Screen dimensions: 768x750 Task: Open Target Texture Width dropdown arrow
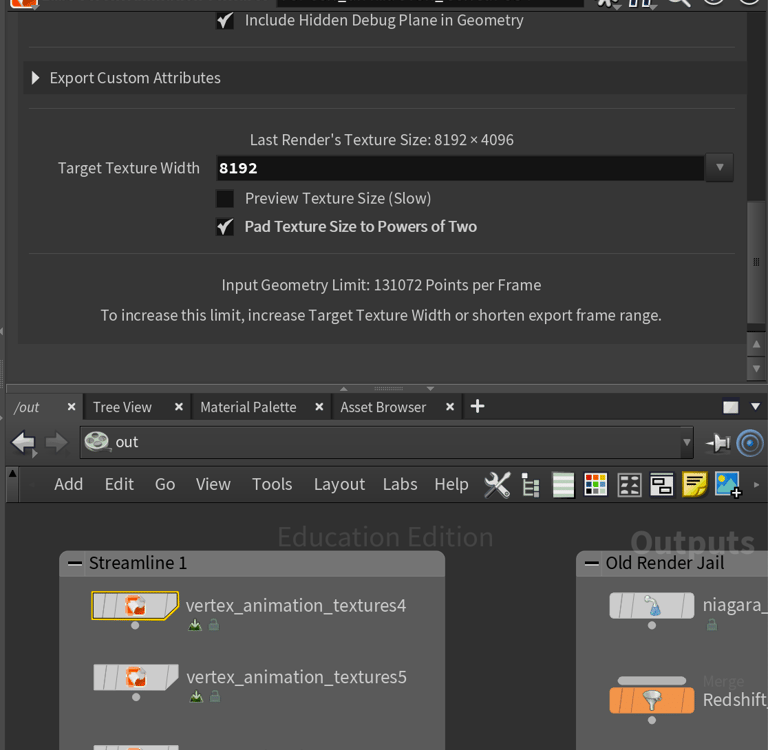pyautogui.click(x=719, y=168)
